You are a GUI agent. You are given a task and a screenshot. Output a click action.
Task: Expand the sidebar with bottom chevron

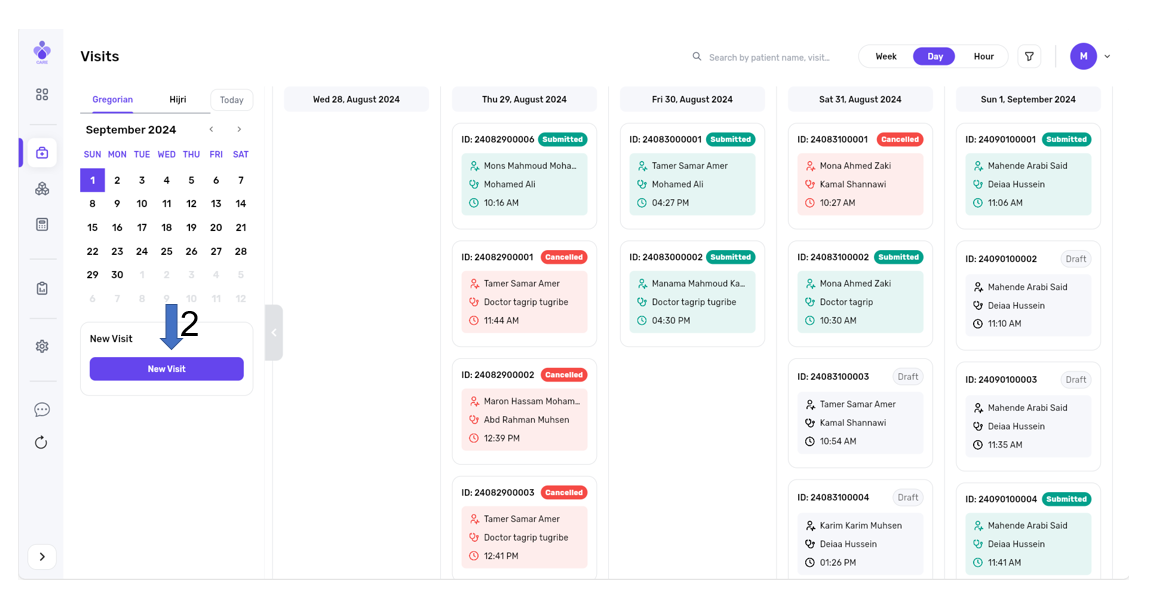pyautogui.click(x=42, y=557)
